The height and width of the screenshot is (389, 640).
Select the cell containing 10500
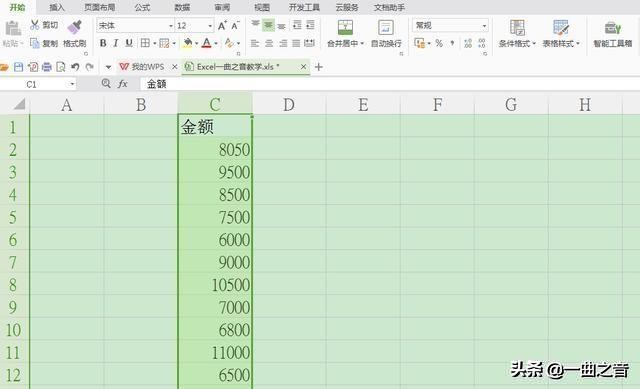[x=215, y=285]
